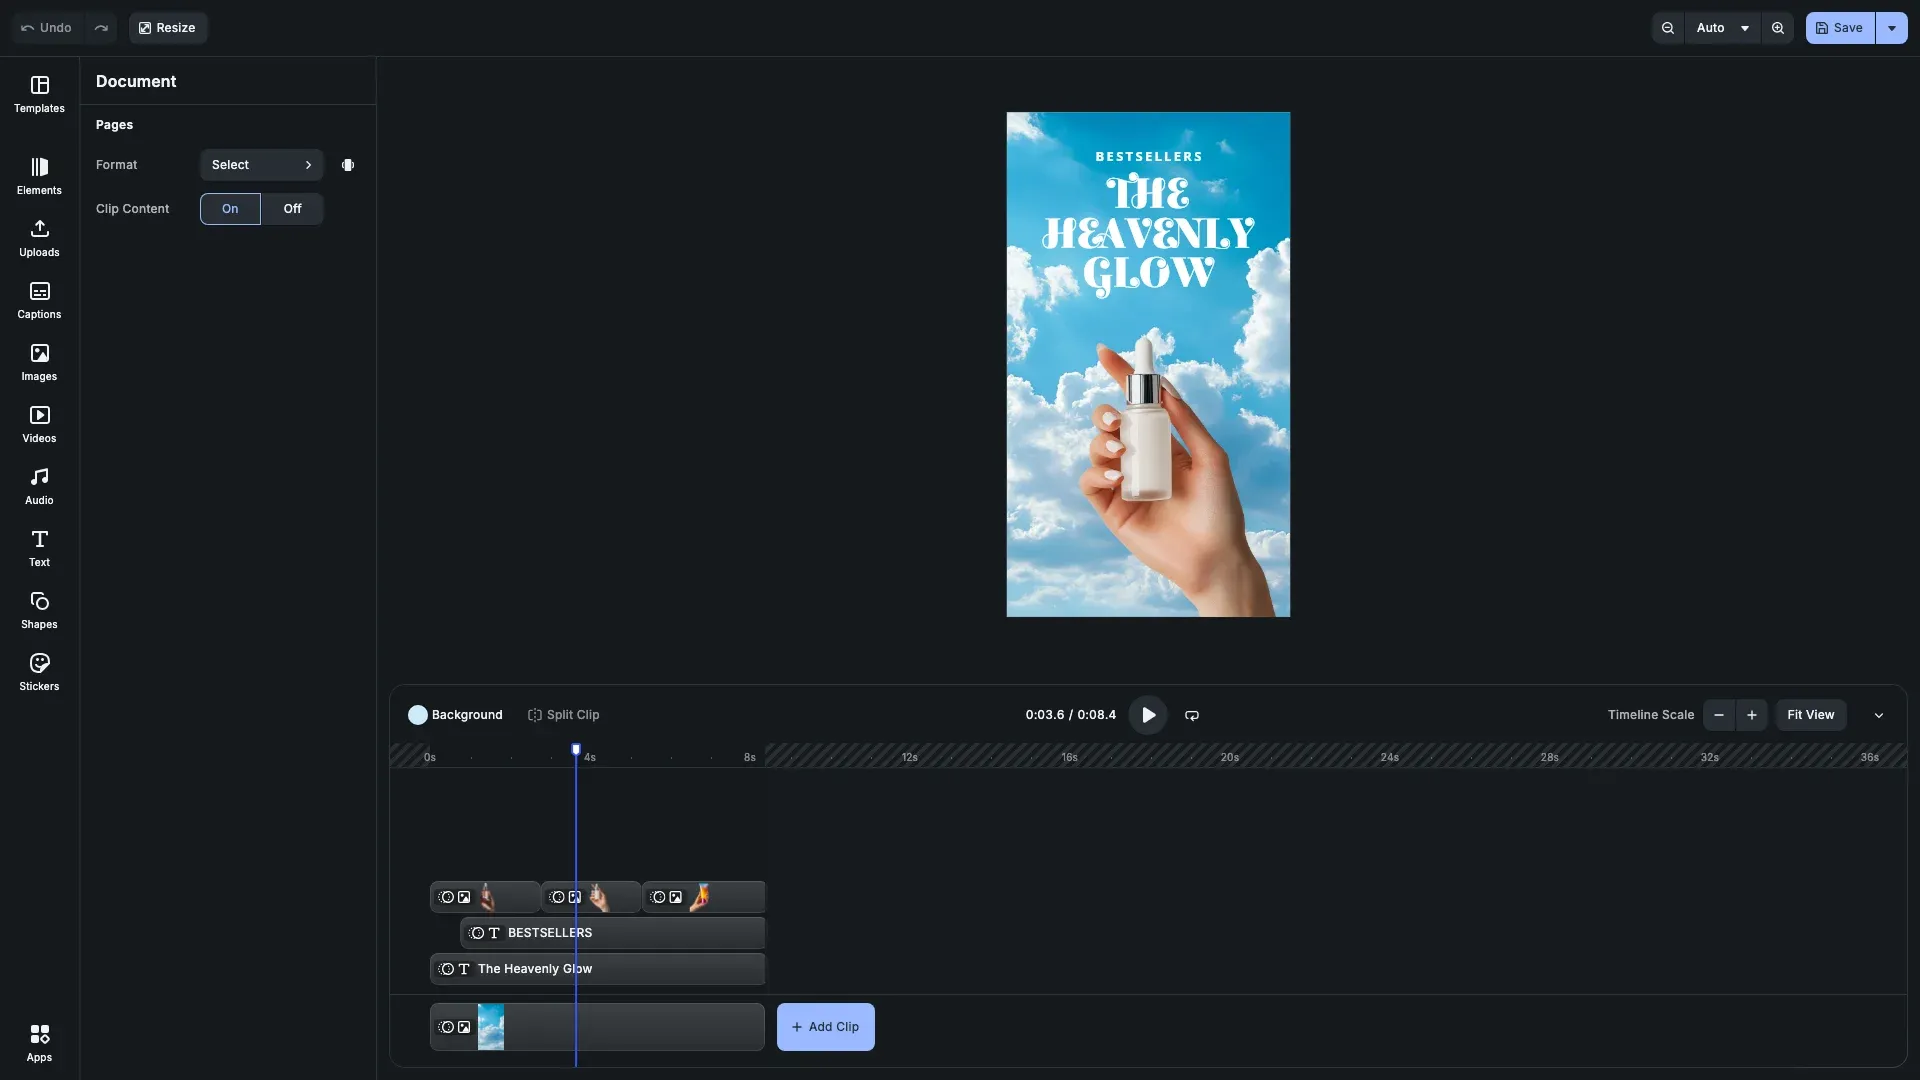The height and width of the screenshot is (1080, 1920).
Task: Open the Text tool panel
Action: 39,547
